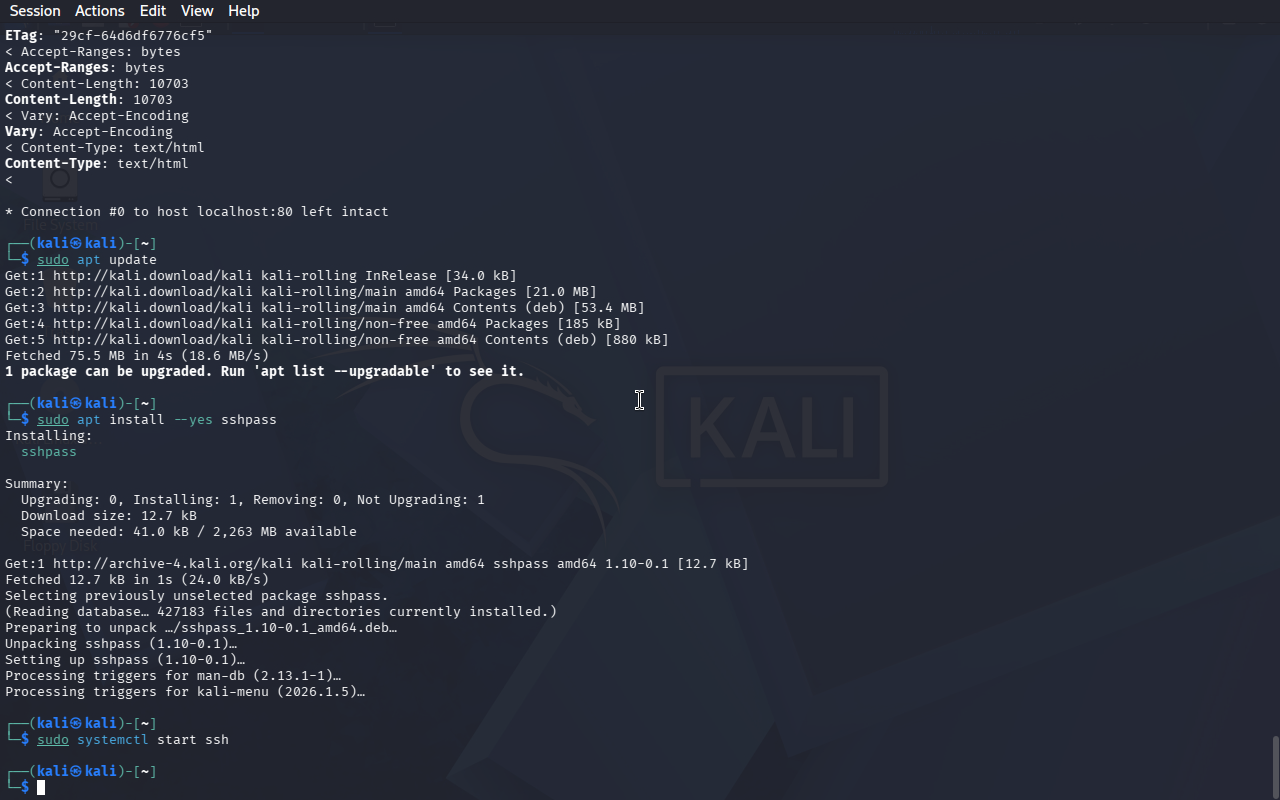Screen dimensions: 1280x800
Task: Click the kali.download URL on the Get:1 line
Action: point(153,275)
